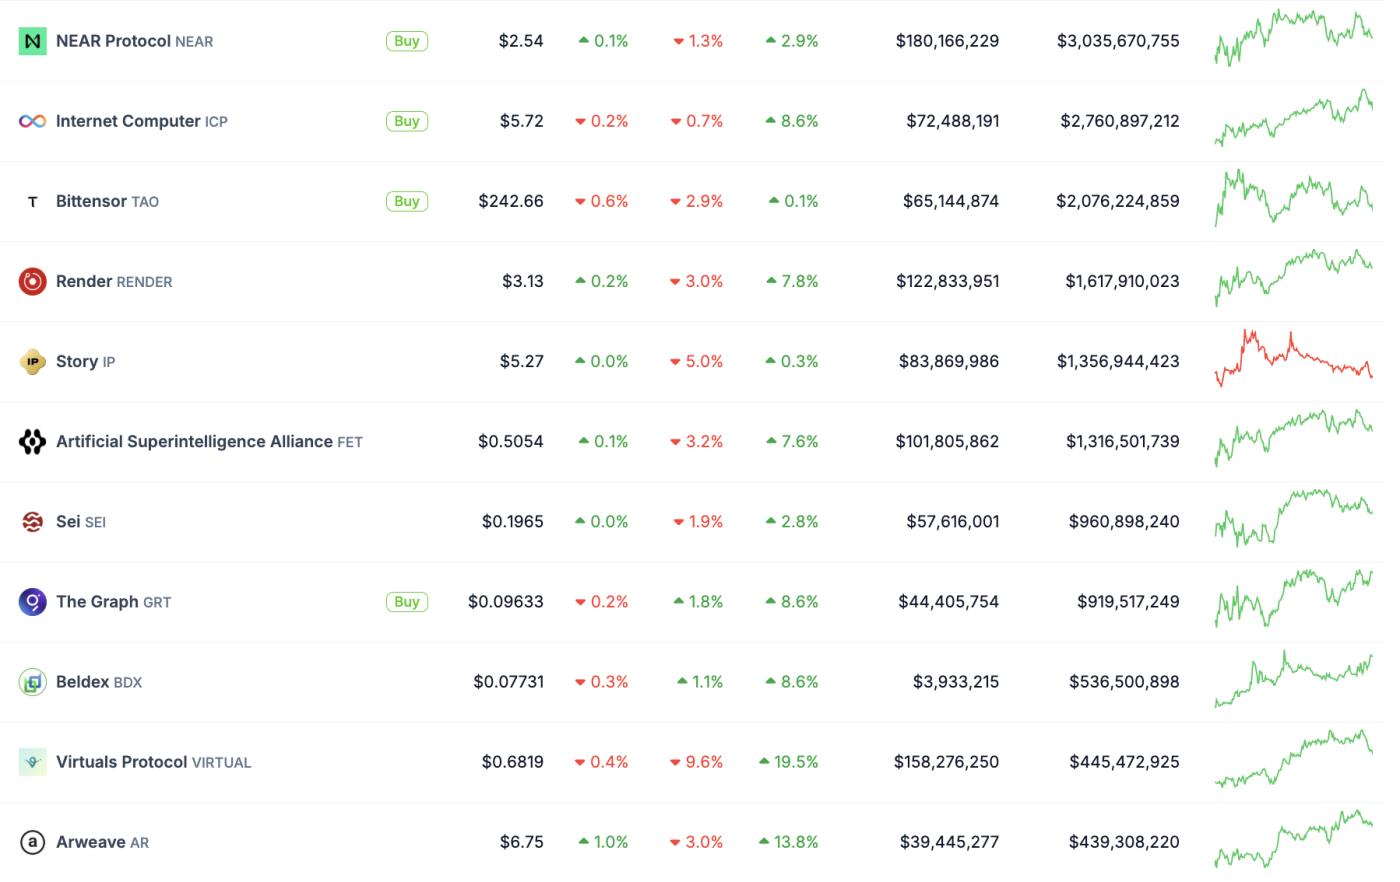
Task: Click the Bittensor TAO logo icon
Action: (32, 201)
